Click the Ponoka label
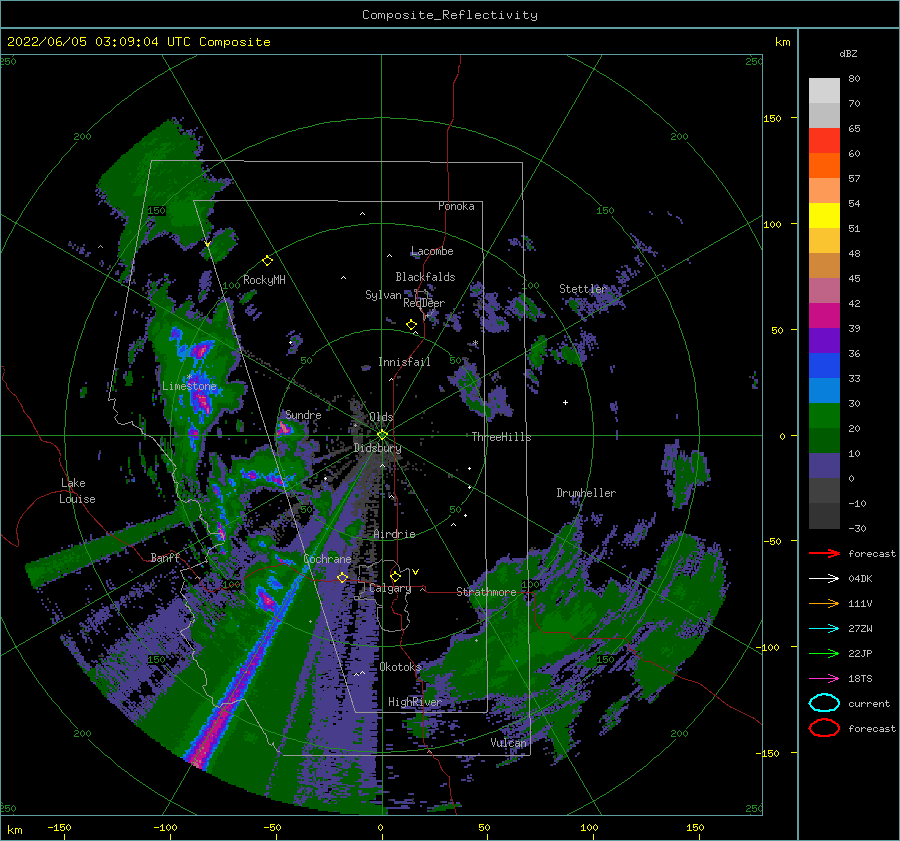Viewport: 900px width, 841px height. point(456,206)
